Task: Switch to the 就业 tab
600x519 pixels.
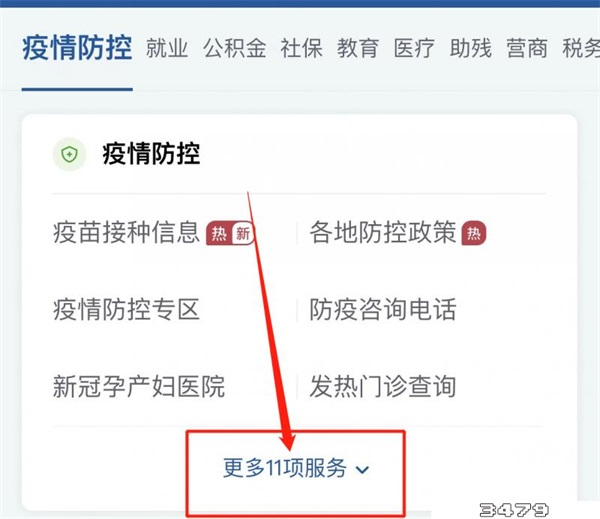Action: [x=167, y=48]
